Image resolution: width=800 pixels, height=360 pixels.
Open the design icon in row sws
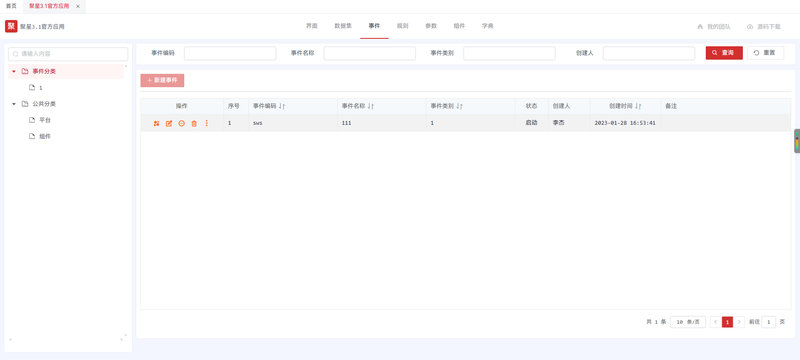(156, 123)
